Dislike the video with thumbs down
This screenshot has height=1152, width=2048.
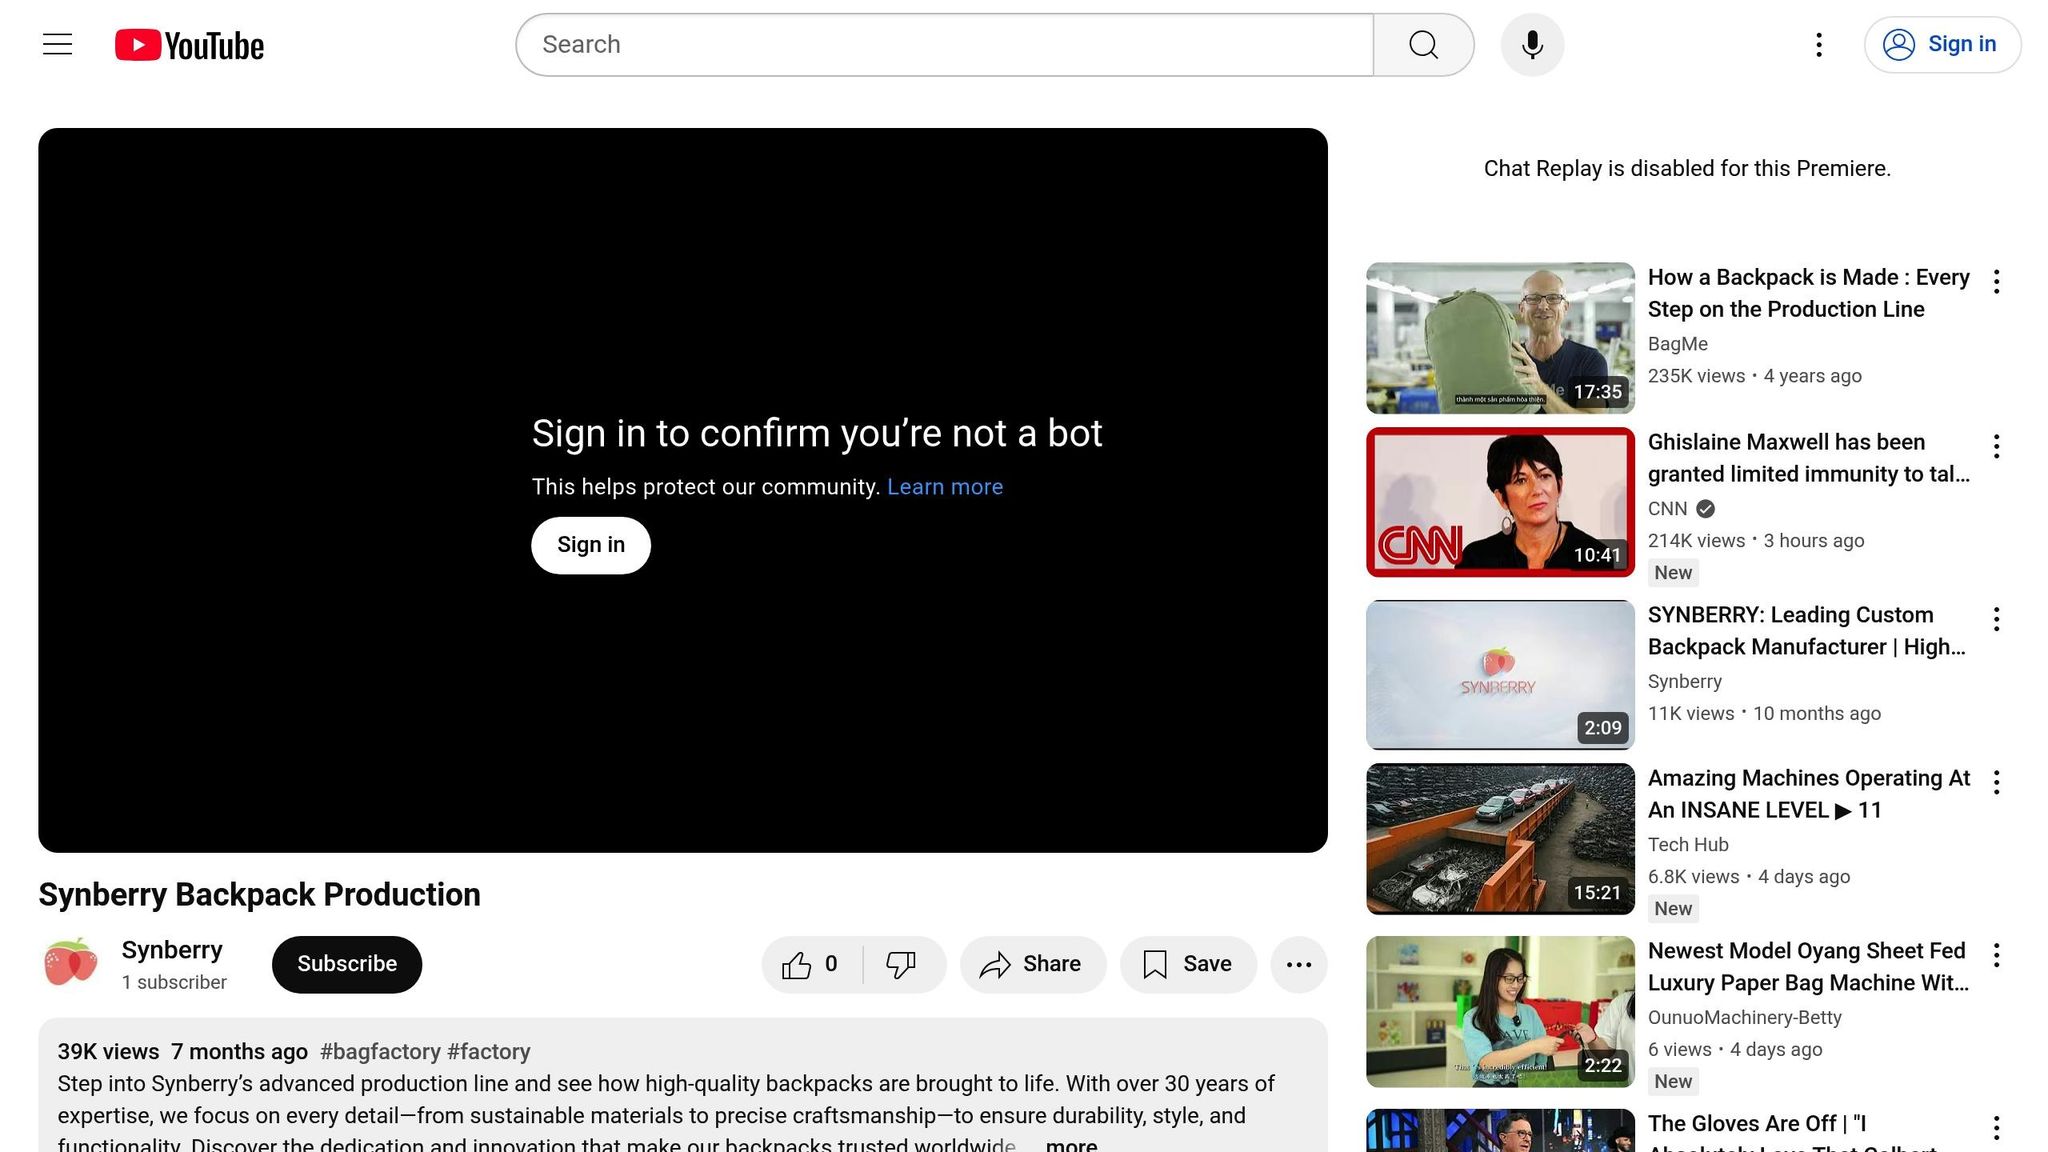click(902, 964)
